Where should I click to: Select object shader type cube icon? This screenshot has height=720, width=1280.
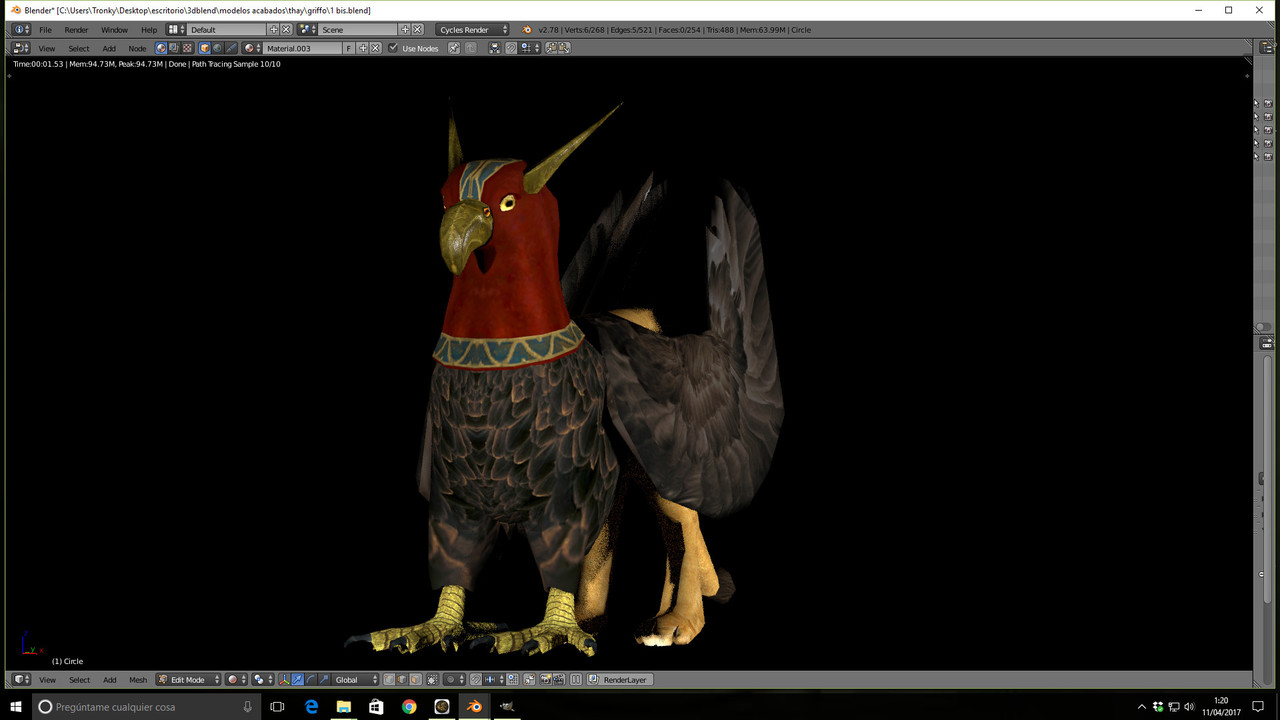pos(204,48)
